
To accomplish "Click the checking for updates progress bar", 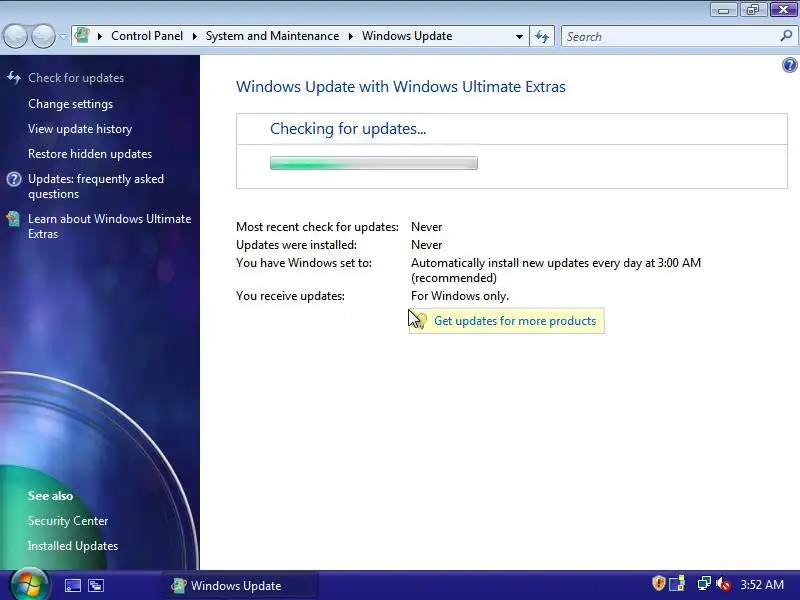I will (x=374, y=163).
